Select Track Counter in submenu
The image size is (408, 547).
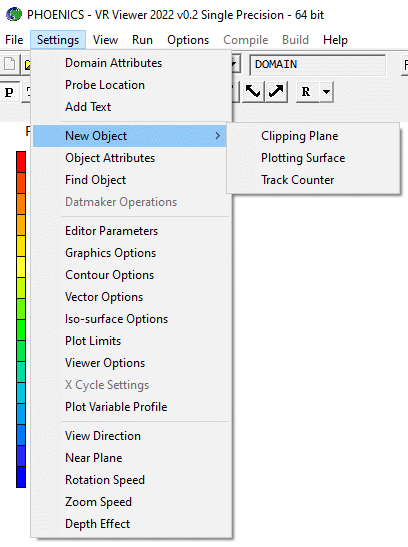pos(313,180)
